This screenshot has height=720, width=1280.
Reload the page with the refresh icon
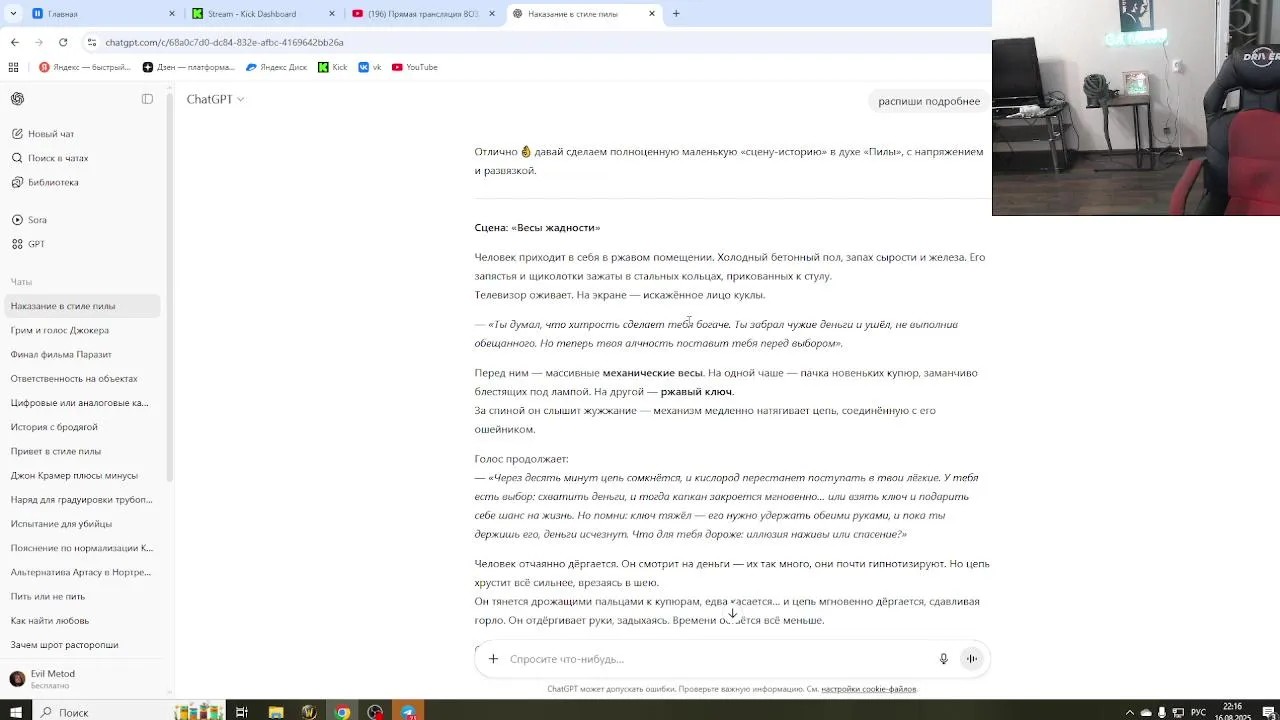point(63,42)
